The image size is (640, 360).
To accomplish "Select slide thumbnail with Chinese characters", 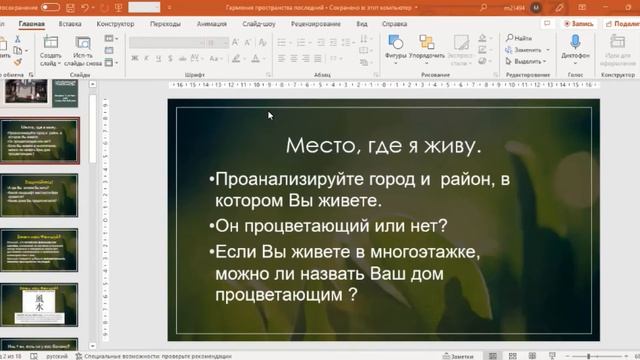I will [x=39, y=304].
